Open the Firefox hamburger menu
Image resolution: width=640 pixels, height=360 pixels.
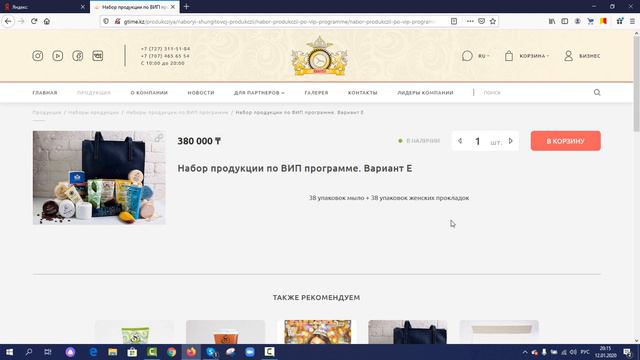pyautogui.click(x=632, y=21)
